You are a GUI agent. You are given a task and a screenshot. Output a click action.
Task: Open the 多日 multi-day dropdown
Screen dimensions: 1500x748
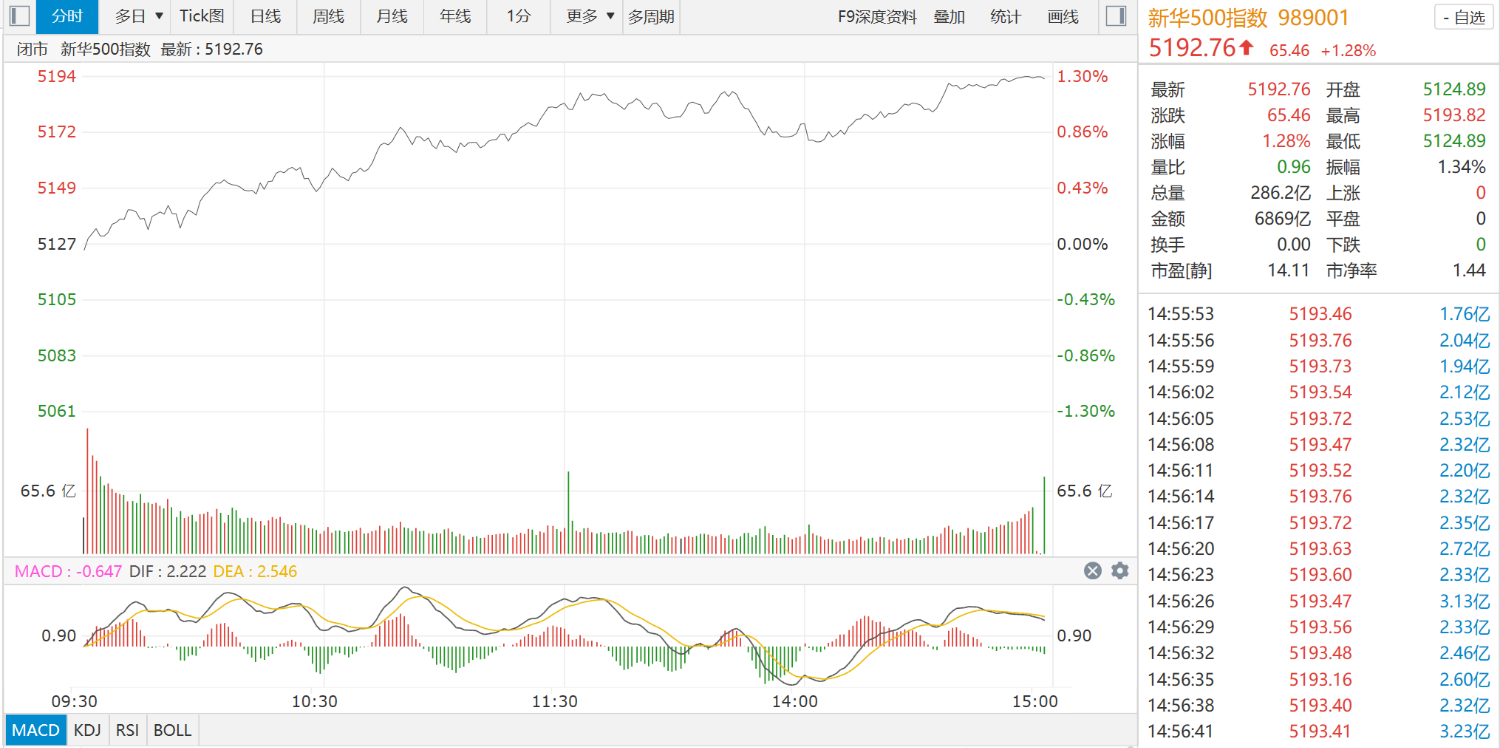[138, 16]
